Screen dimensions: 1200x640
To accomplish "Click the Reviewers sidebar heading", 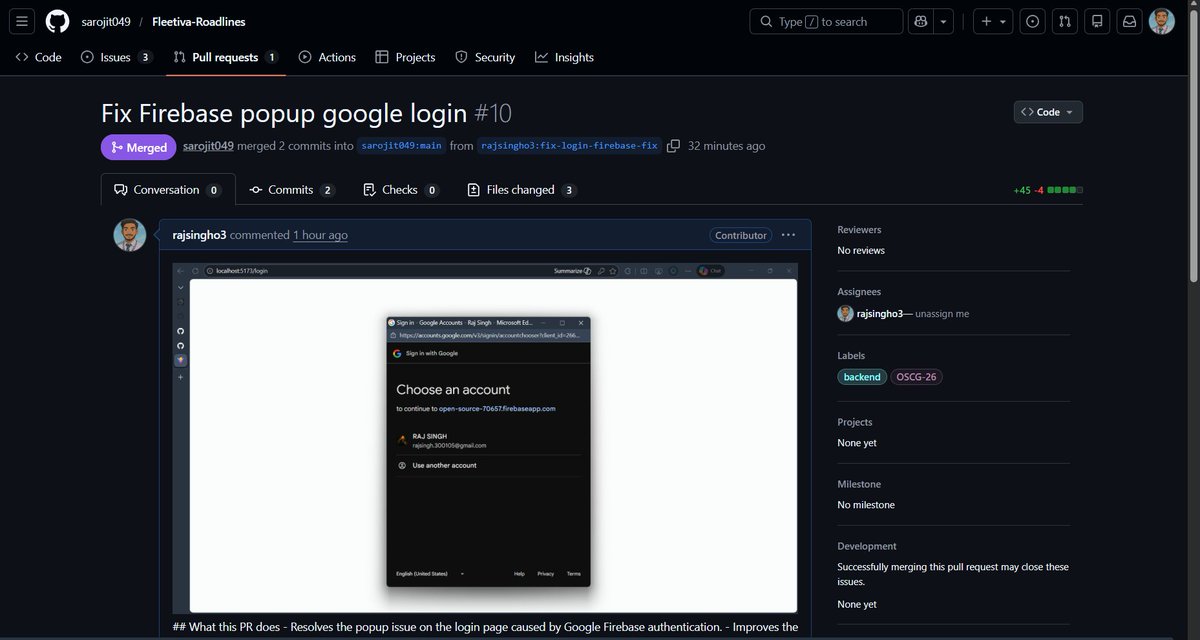I will coord(859,229).
